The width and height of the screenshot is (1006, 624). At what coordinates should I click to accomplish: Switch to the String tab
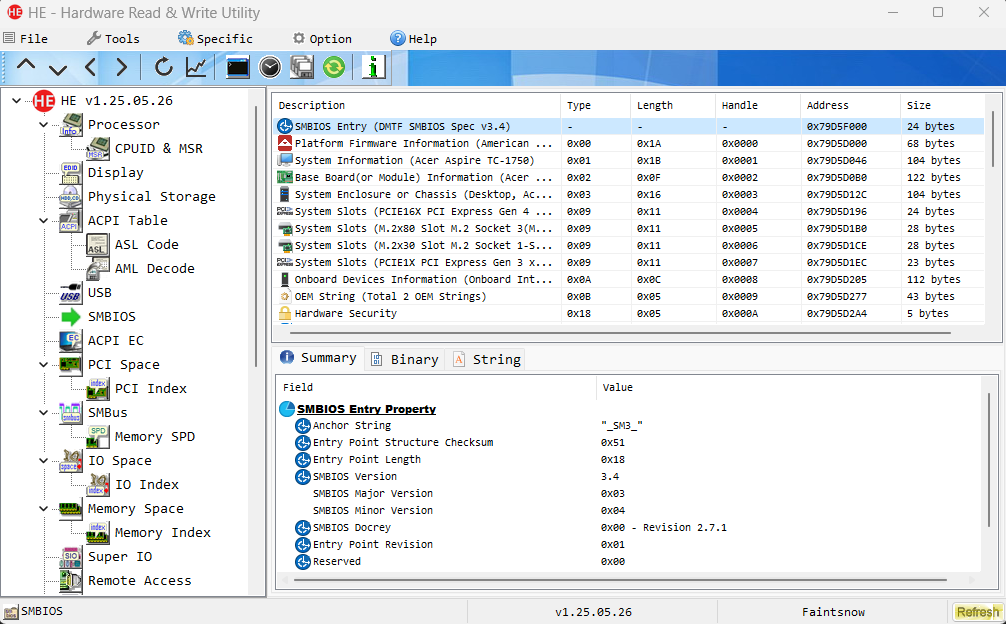[x=487, y=359]
